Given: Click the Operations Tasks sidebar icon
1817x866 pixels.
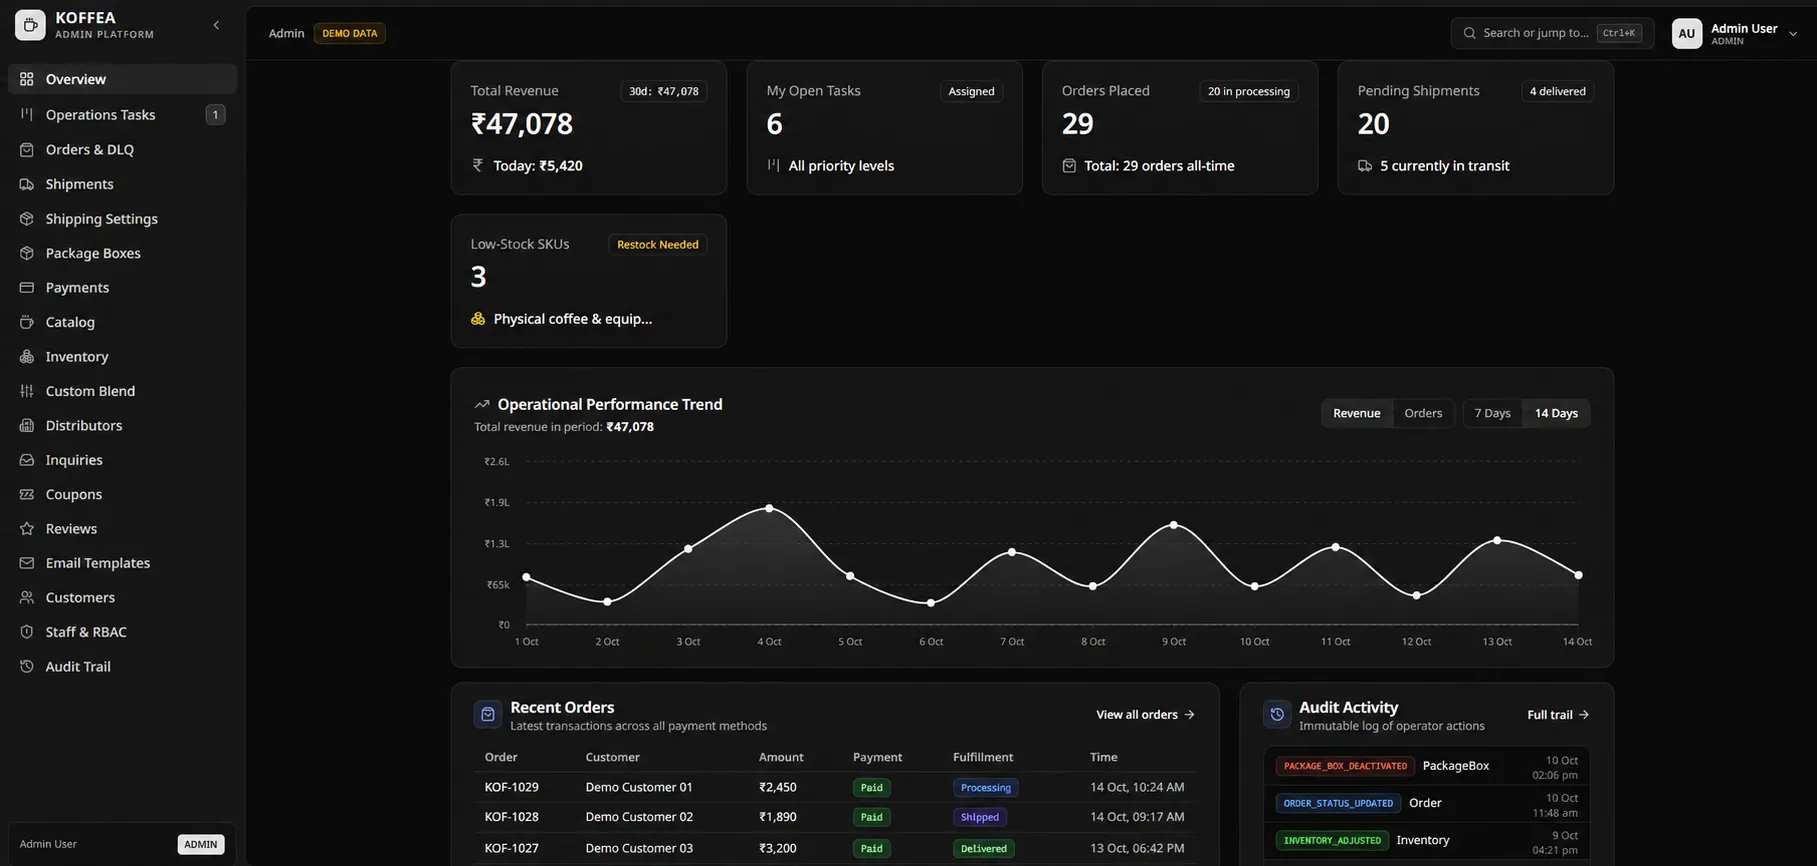Looking at the screenshot, I should point(27,114).
